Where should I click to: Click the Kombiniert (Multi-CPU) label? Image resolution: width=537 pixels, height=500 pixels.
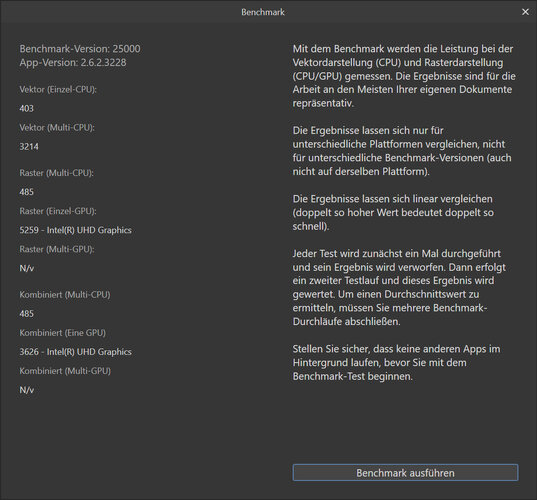(65, 295)
